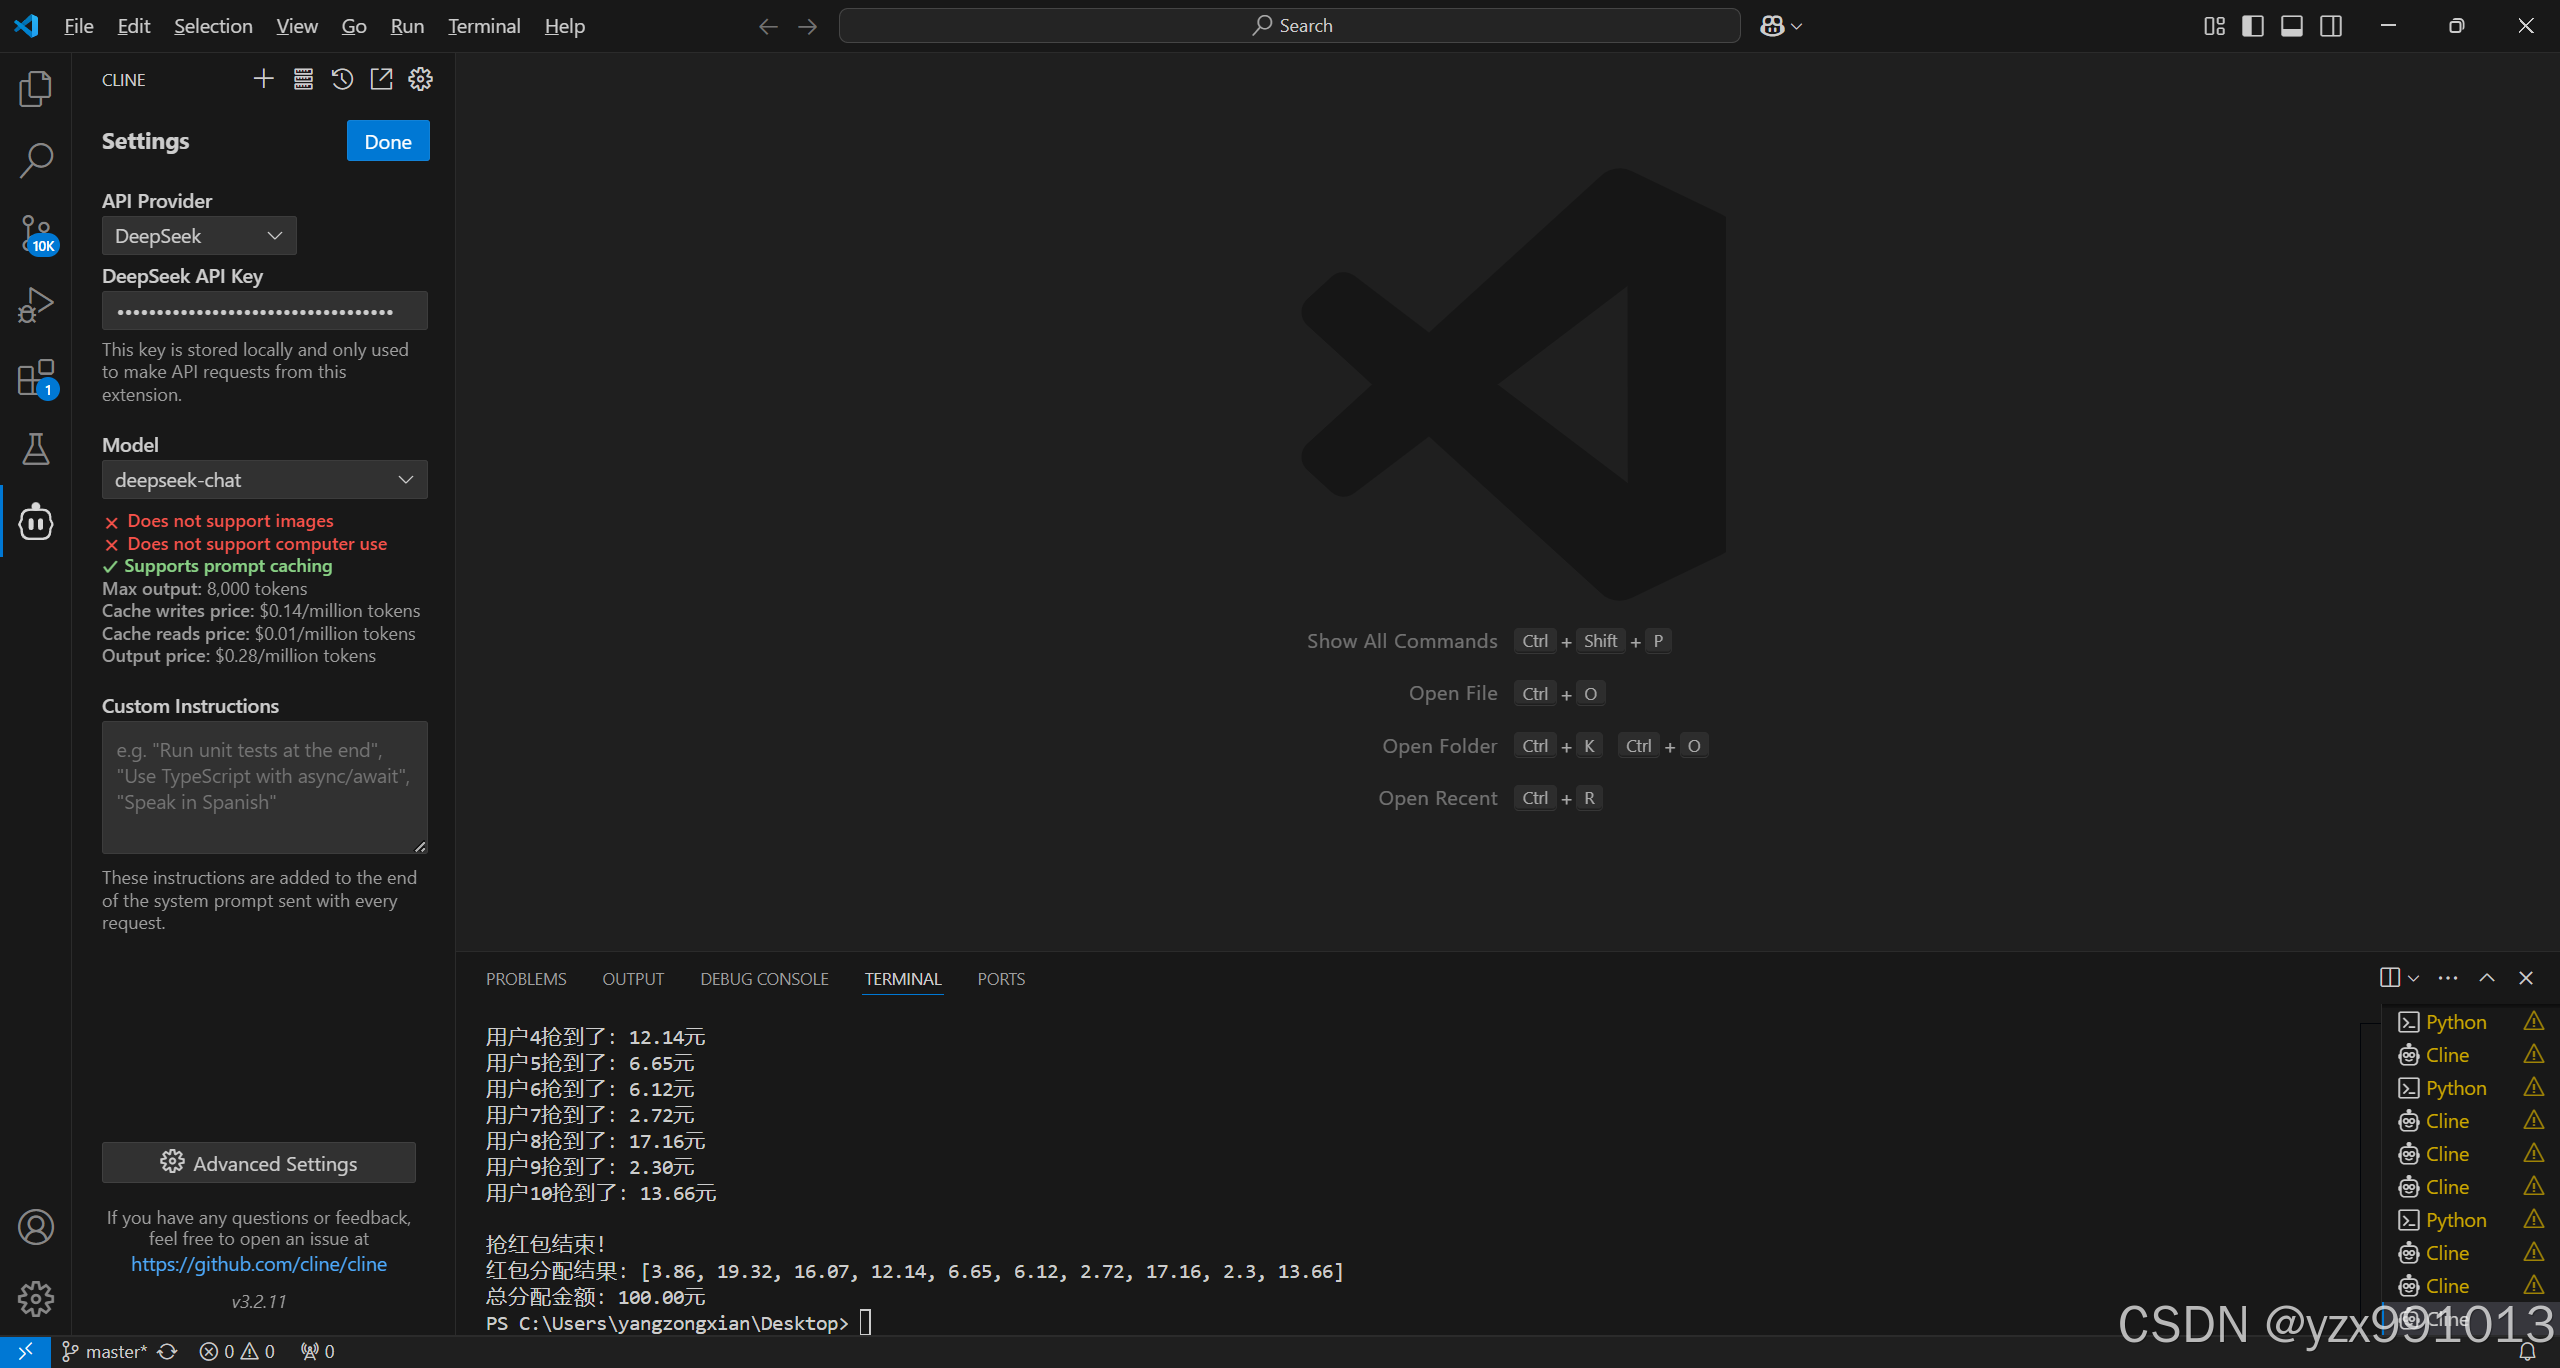Open the Terminal menu
2560x1368 pixels.
pyautogui.click(x=483, y=26)
